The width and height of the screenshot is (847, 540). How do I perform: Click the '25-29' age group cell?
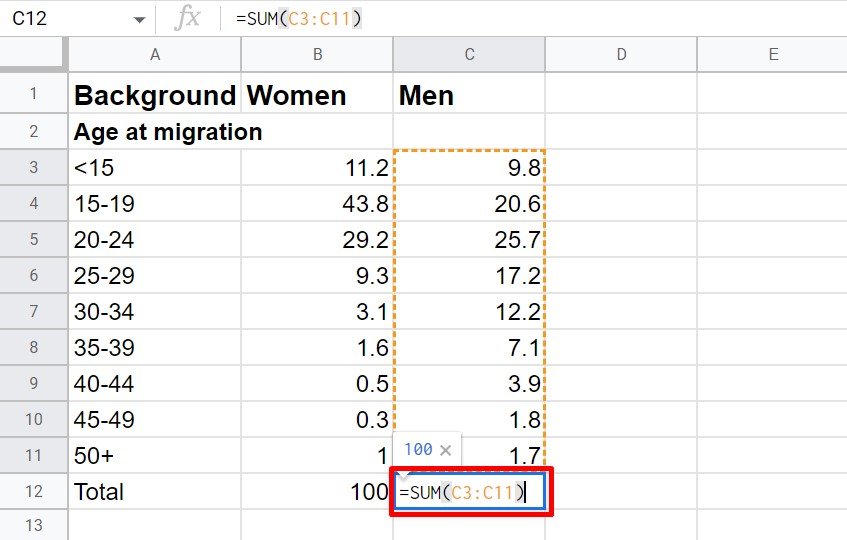point(154,275)
